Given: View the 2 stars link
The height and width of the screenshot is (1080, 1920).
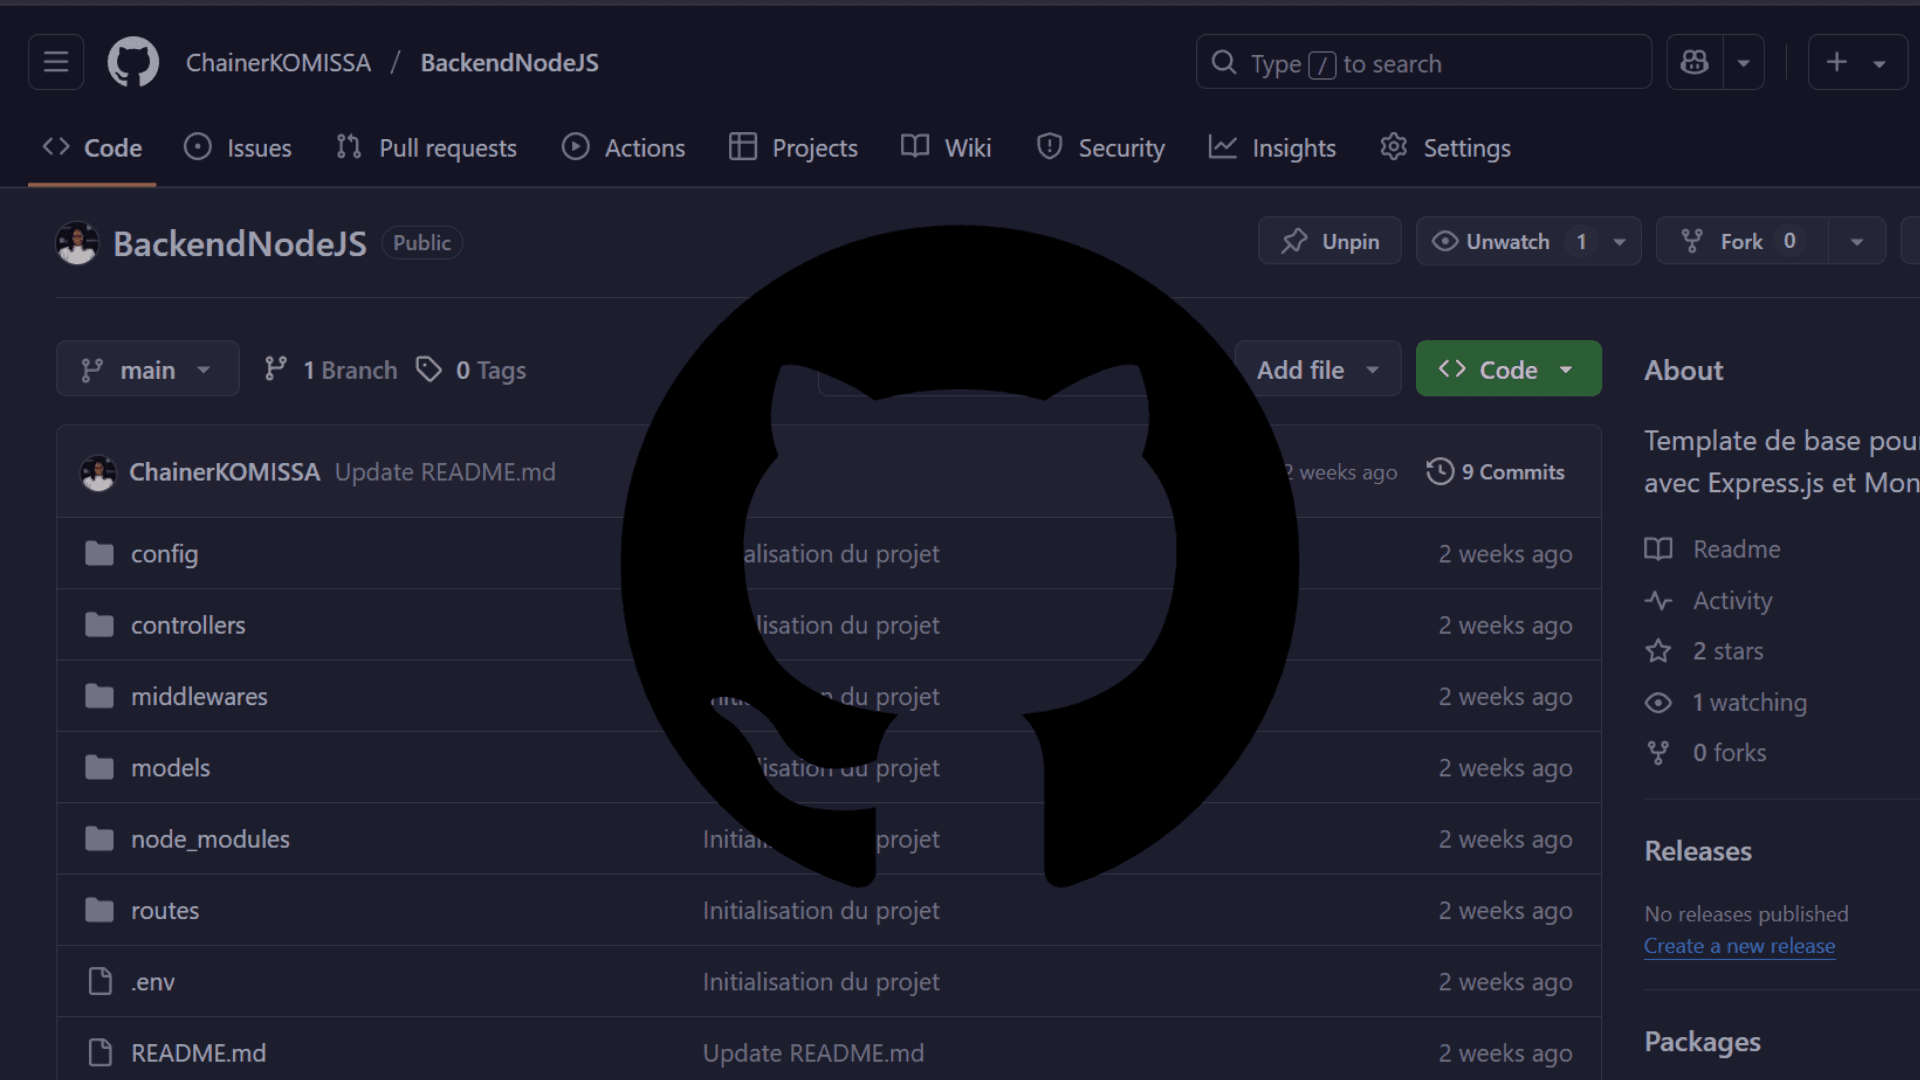Looking at the screenshot, I should coord(1727,651).
